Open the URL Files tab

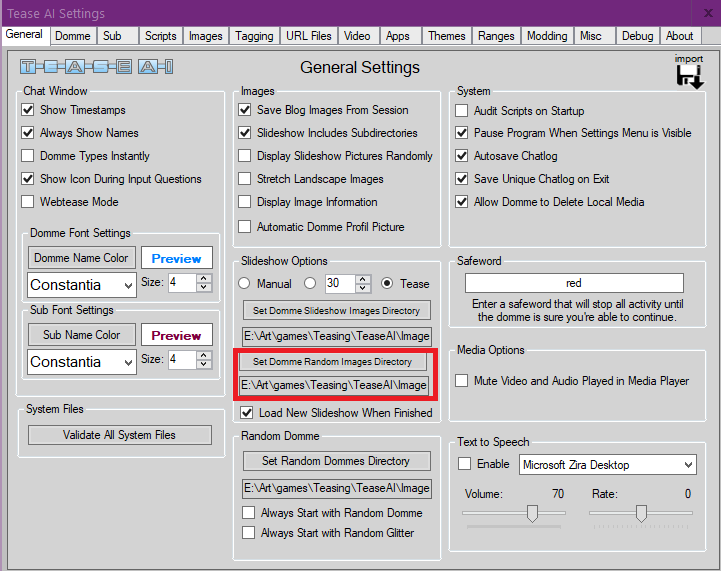click(309, 36)
